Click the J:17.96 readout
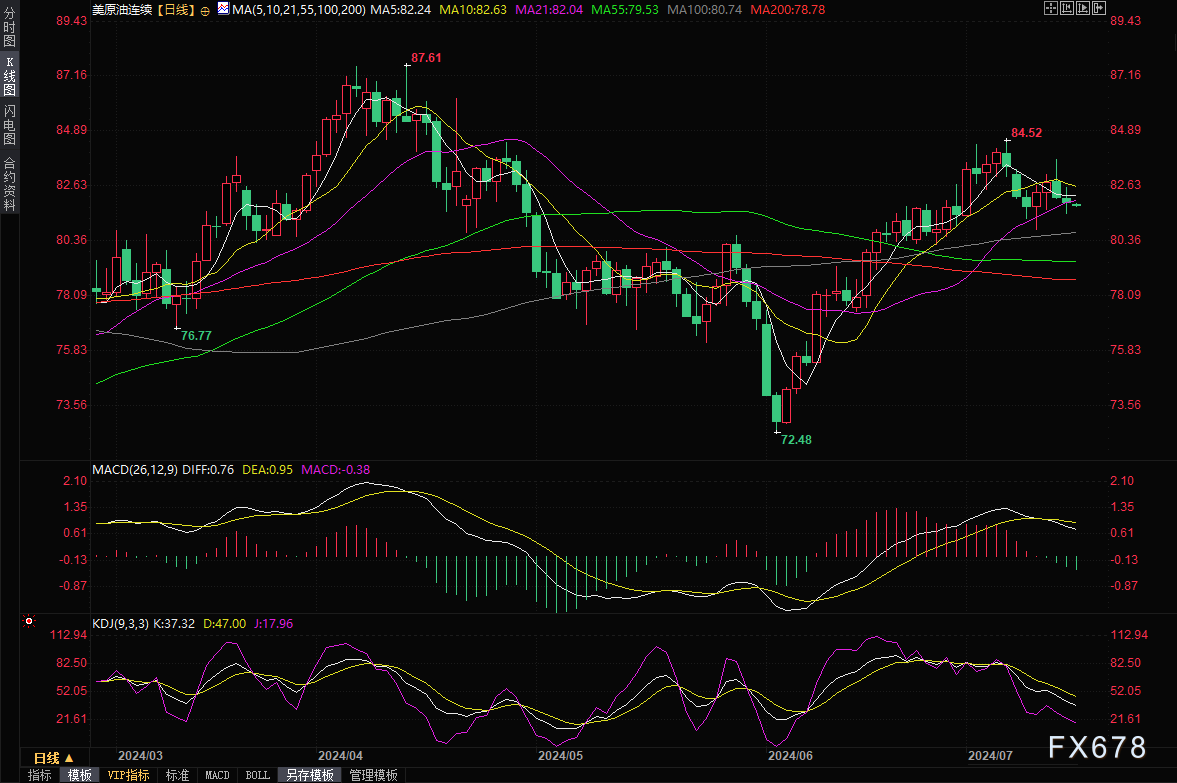The width and height of the screenshot is (1177, 783). 273,624
